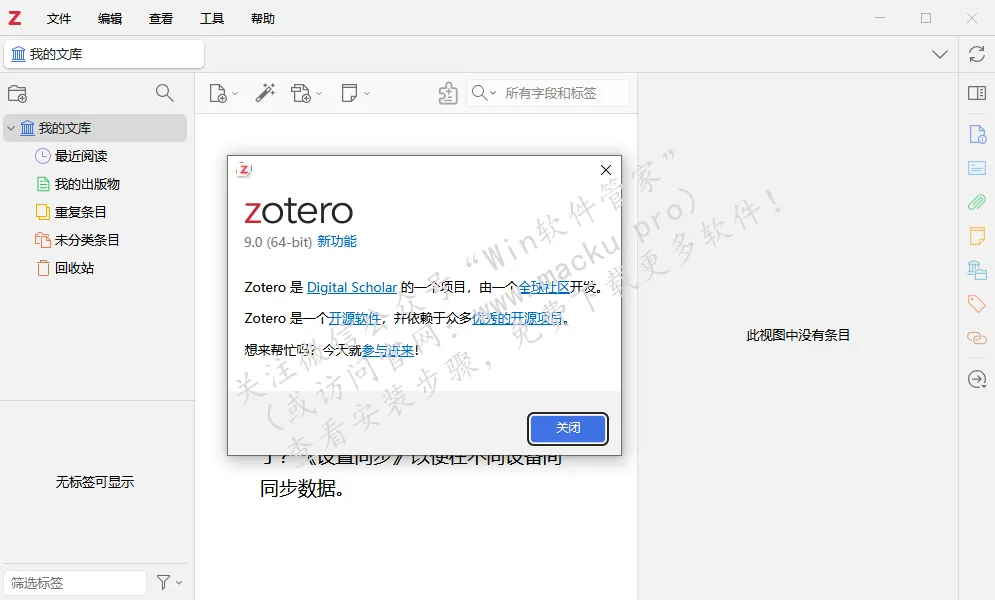Open the 编辑 menu
995x600 pixels.
110,18
